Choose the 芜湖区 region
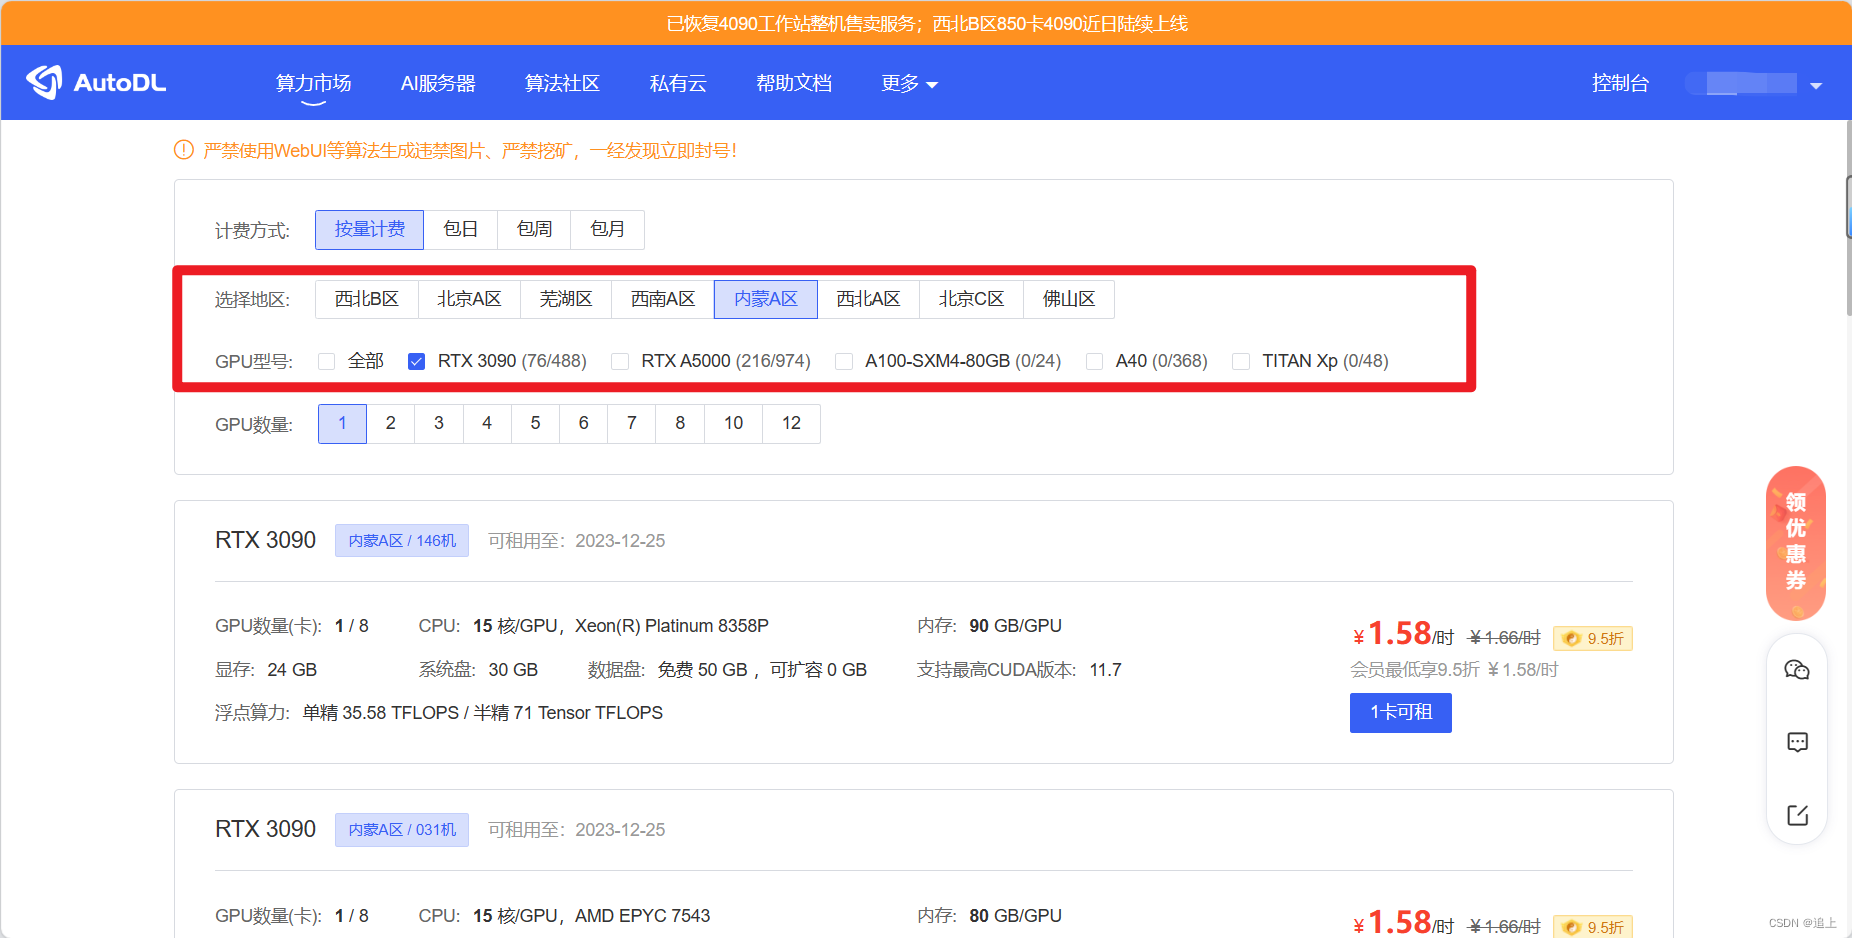Viewport: 1852px width, 938px height. point(566,299)
